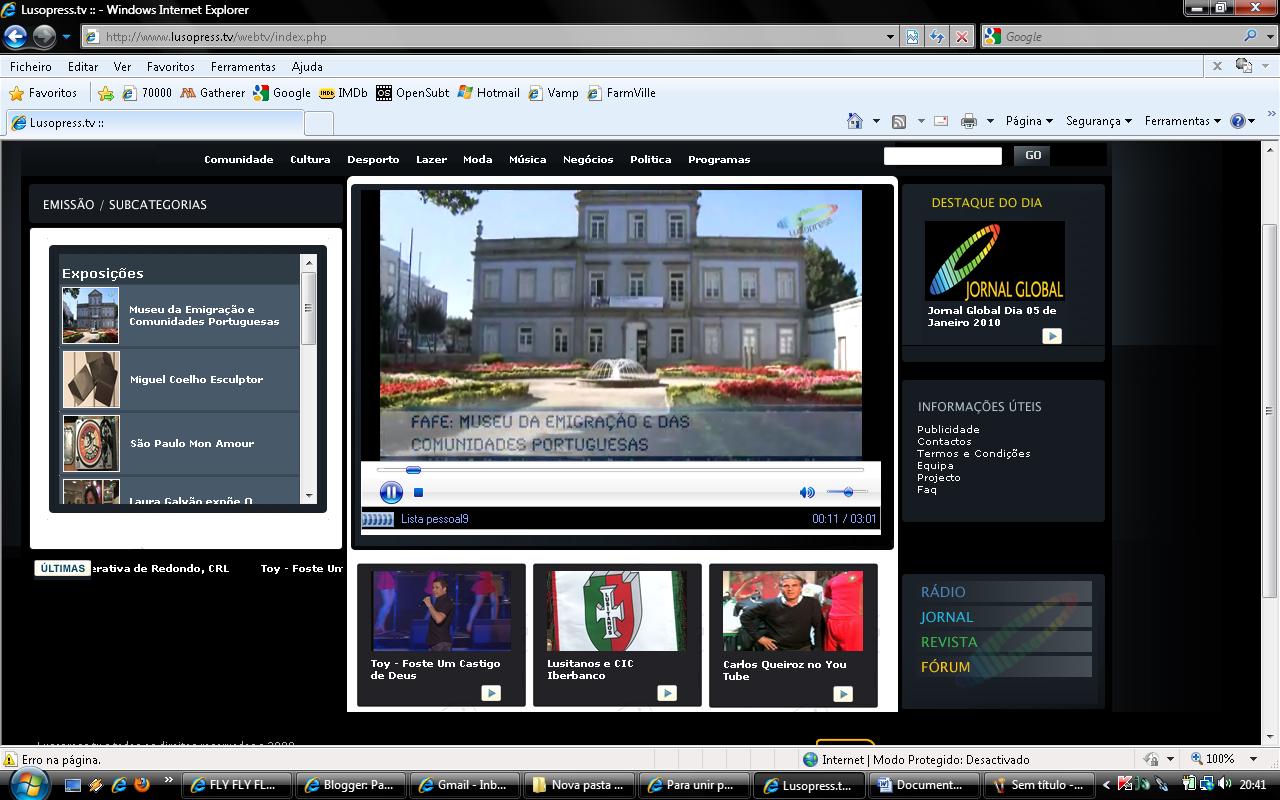Viewport: 1280px width, 800px height.
Task: Open the Publicidade link
Action: click(948, 429)
